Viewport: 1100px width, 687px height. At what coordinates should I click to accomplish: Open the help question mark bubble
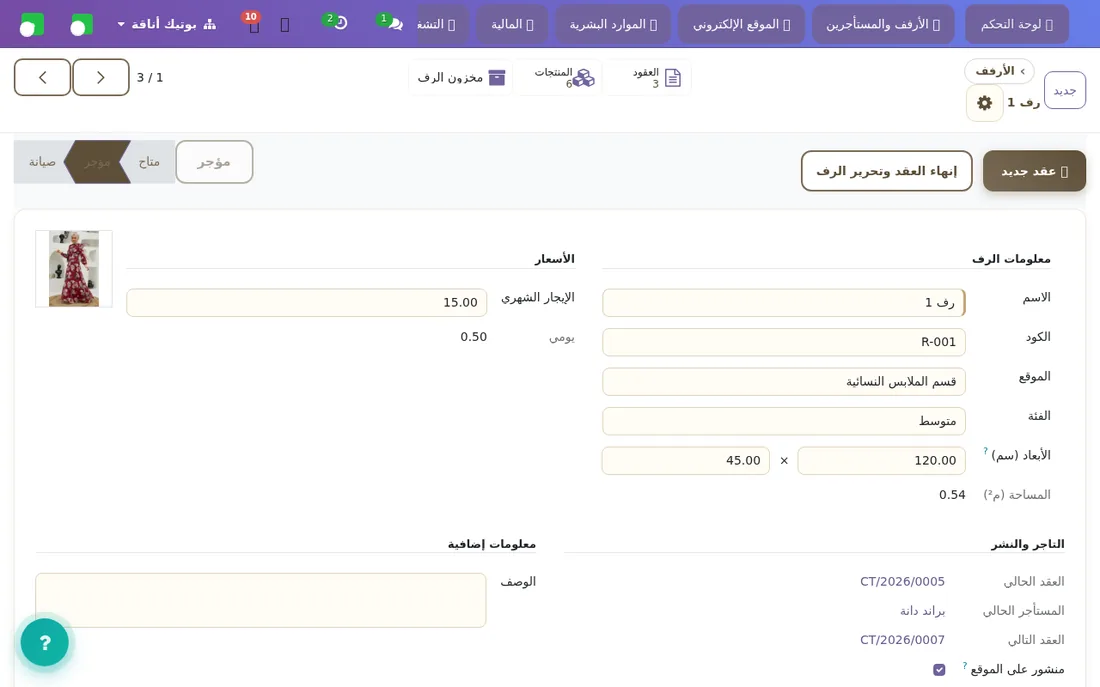point(45,642)
